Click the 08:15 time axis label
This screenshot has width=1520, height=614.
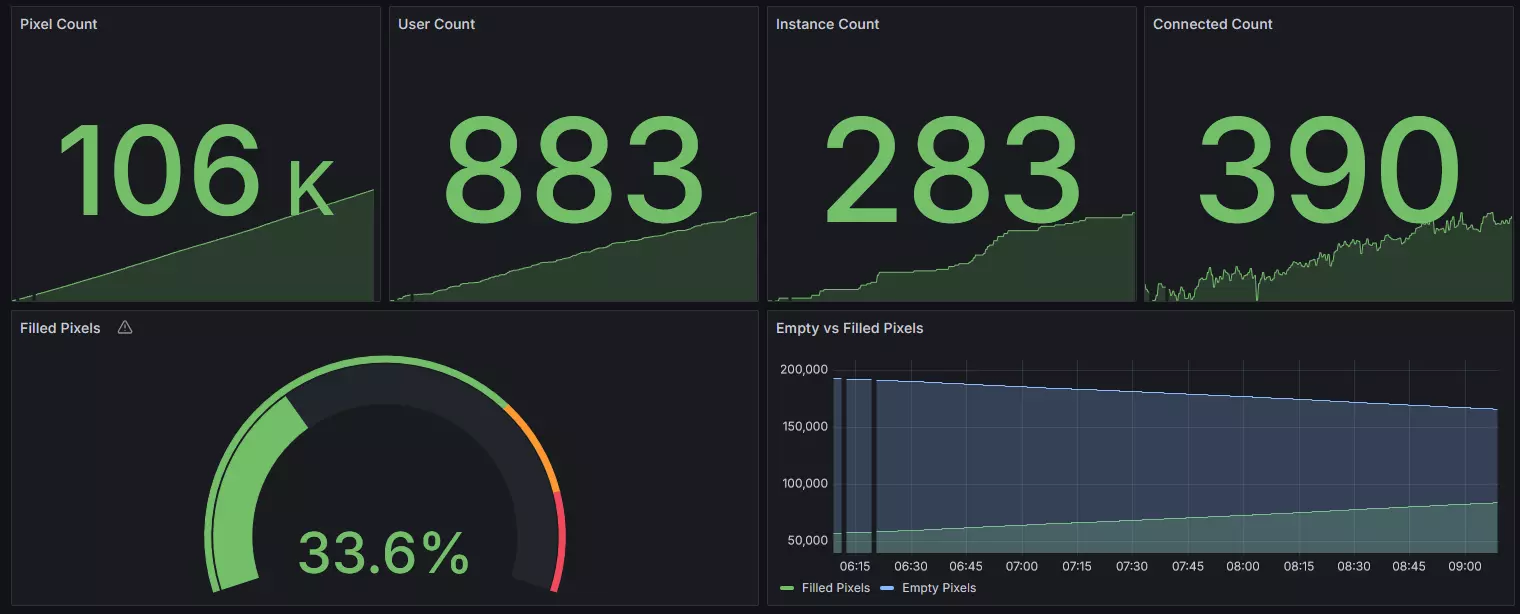pos(1299,566)
